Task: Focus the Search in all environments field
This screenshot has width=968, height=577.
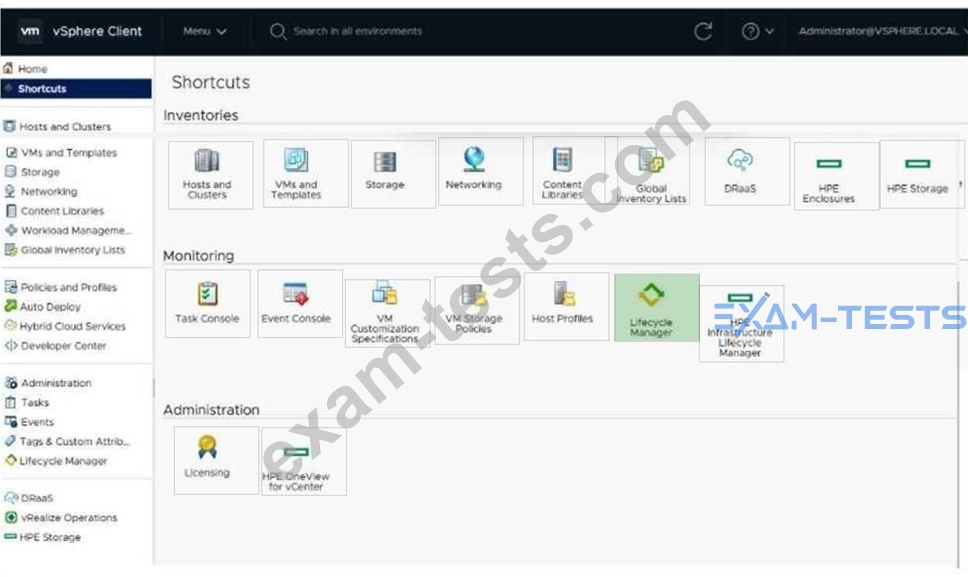Action: coord(357,31)
